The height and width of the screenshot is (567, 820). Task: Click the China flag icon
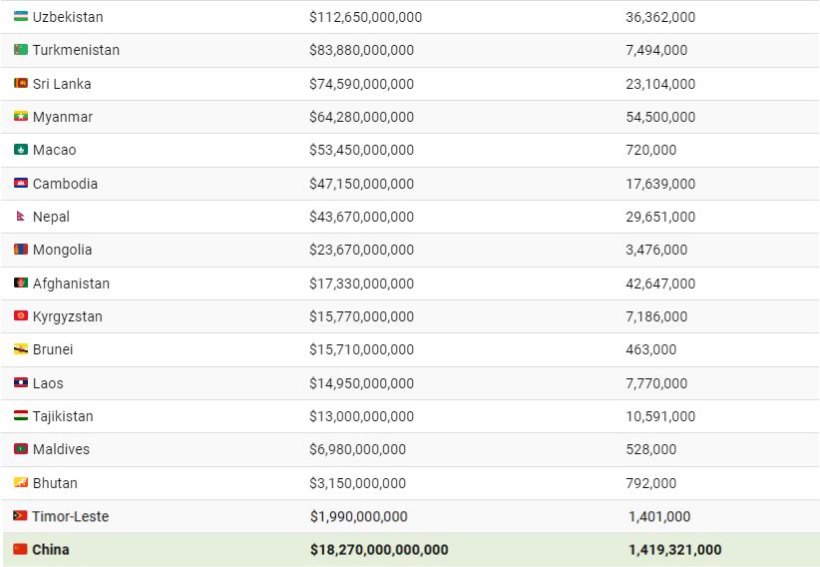[x=20, y=550]
